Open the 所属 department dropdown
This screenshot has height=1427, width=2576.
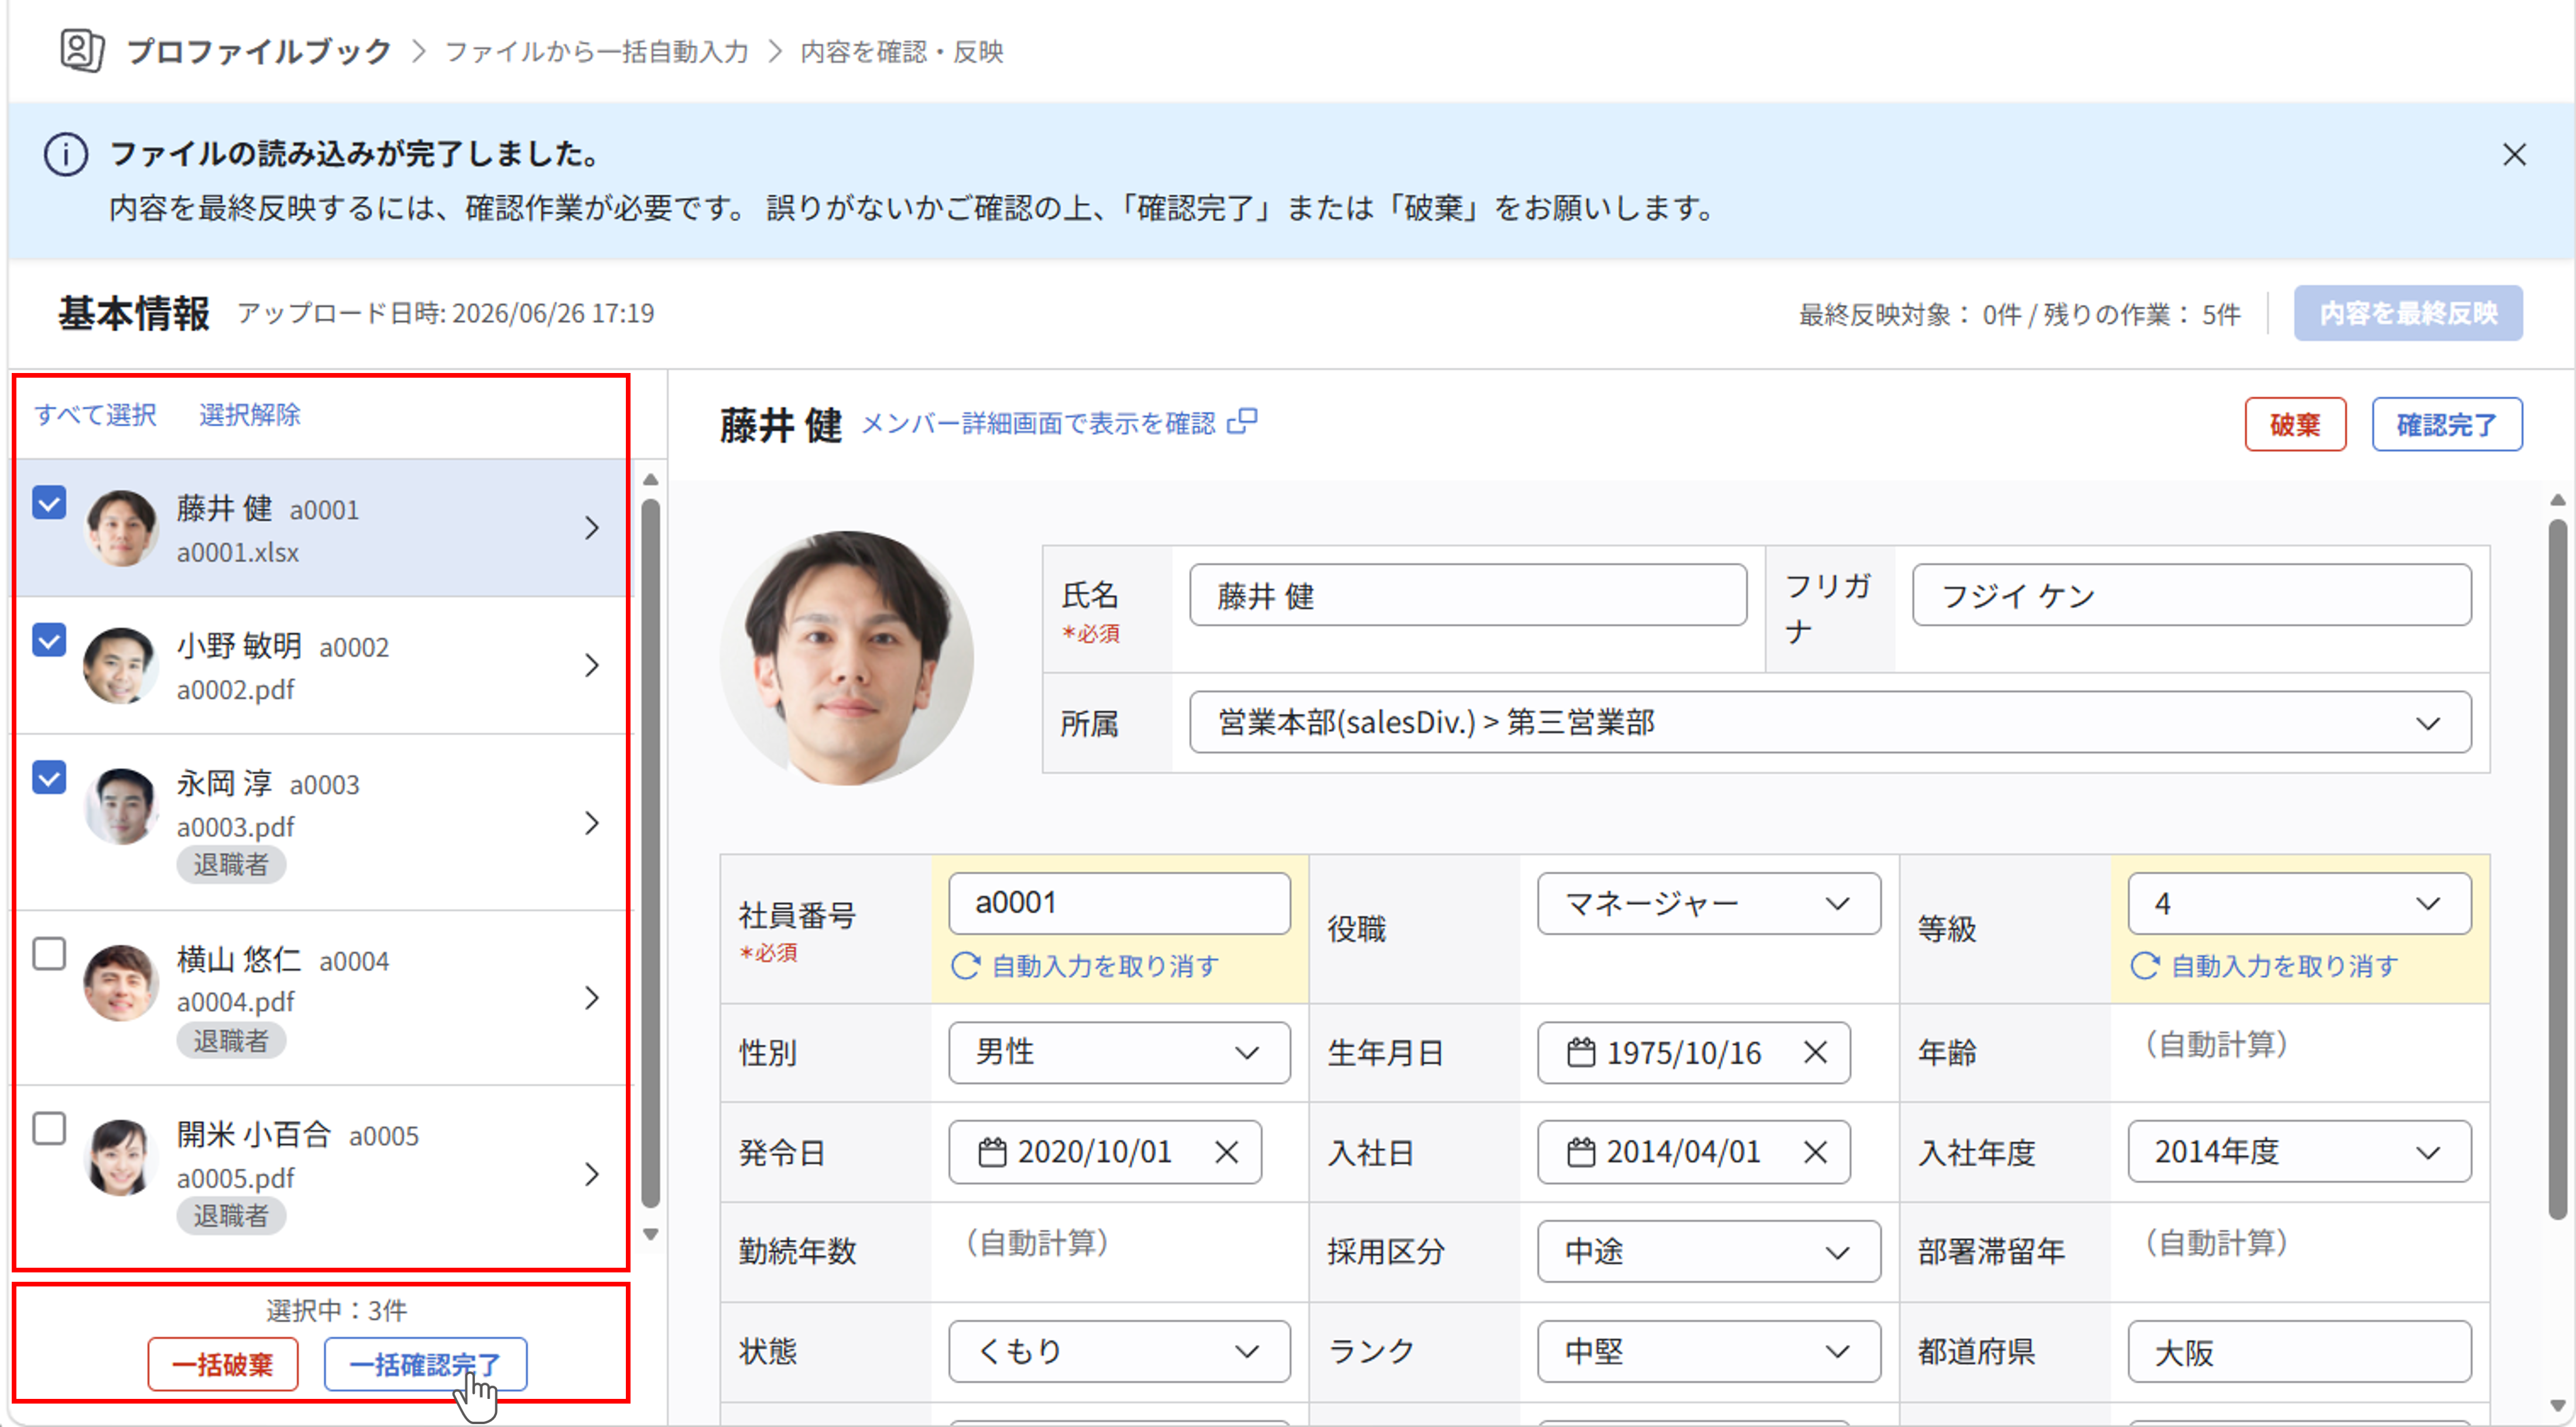(1830, 722)
